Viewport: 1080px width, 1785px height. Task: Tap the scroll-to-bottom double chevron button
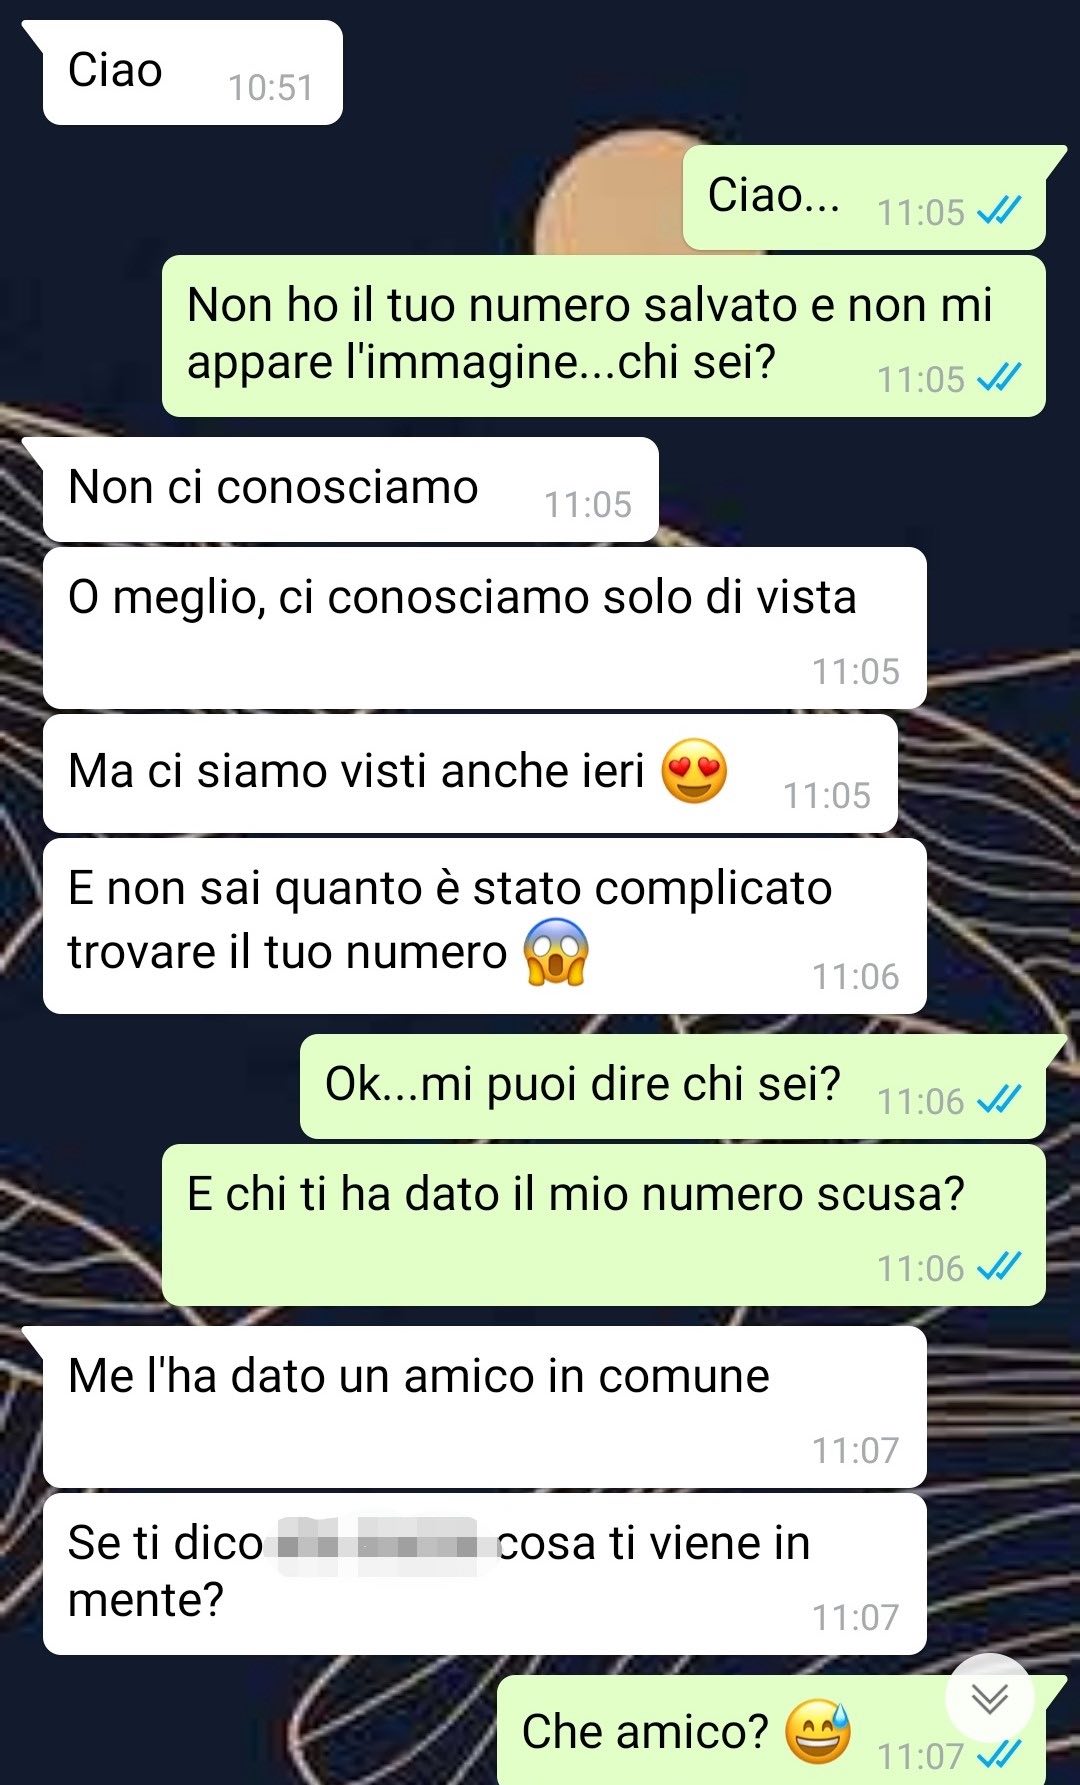coord(989,1697)
